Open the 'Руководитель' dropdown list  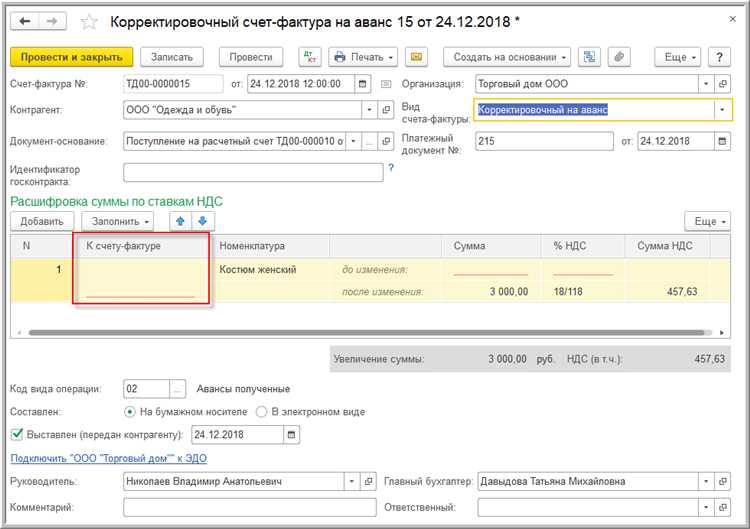pos(351,482)
